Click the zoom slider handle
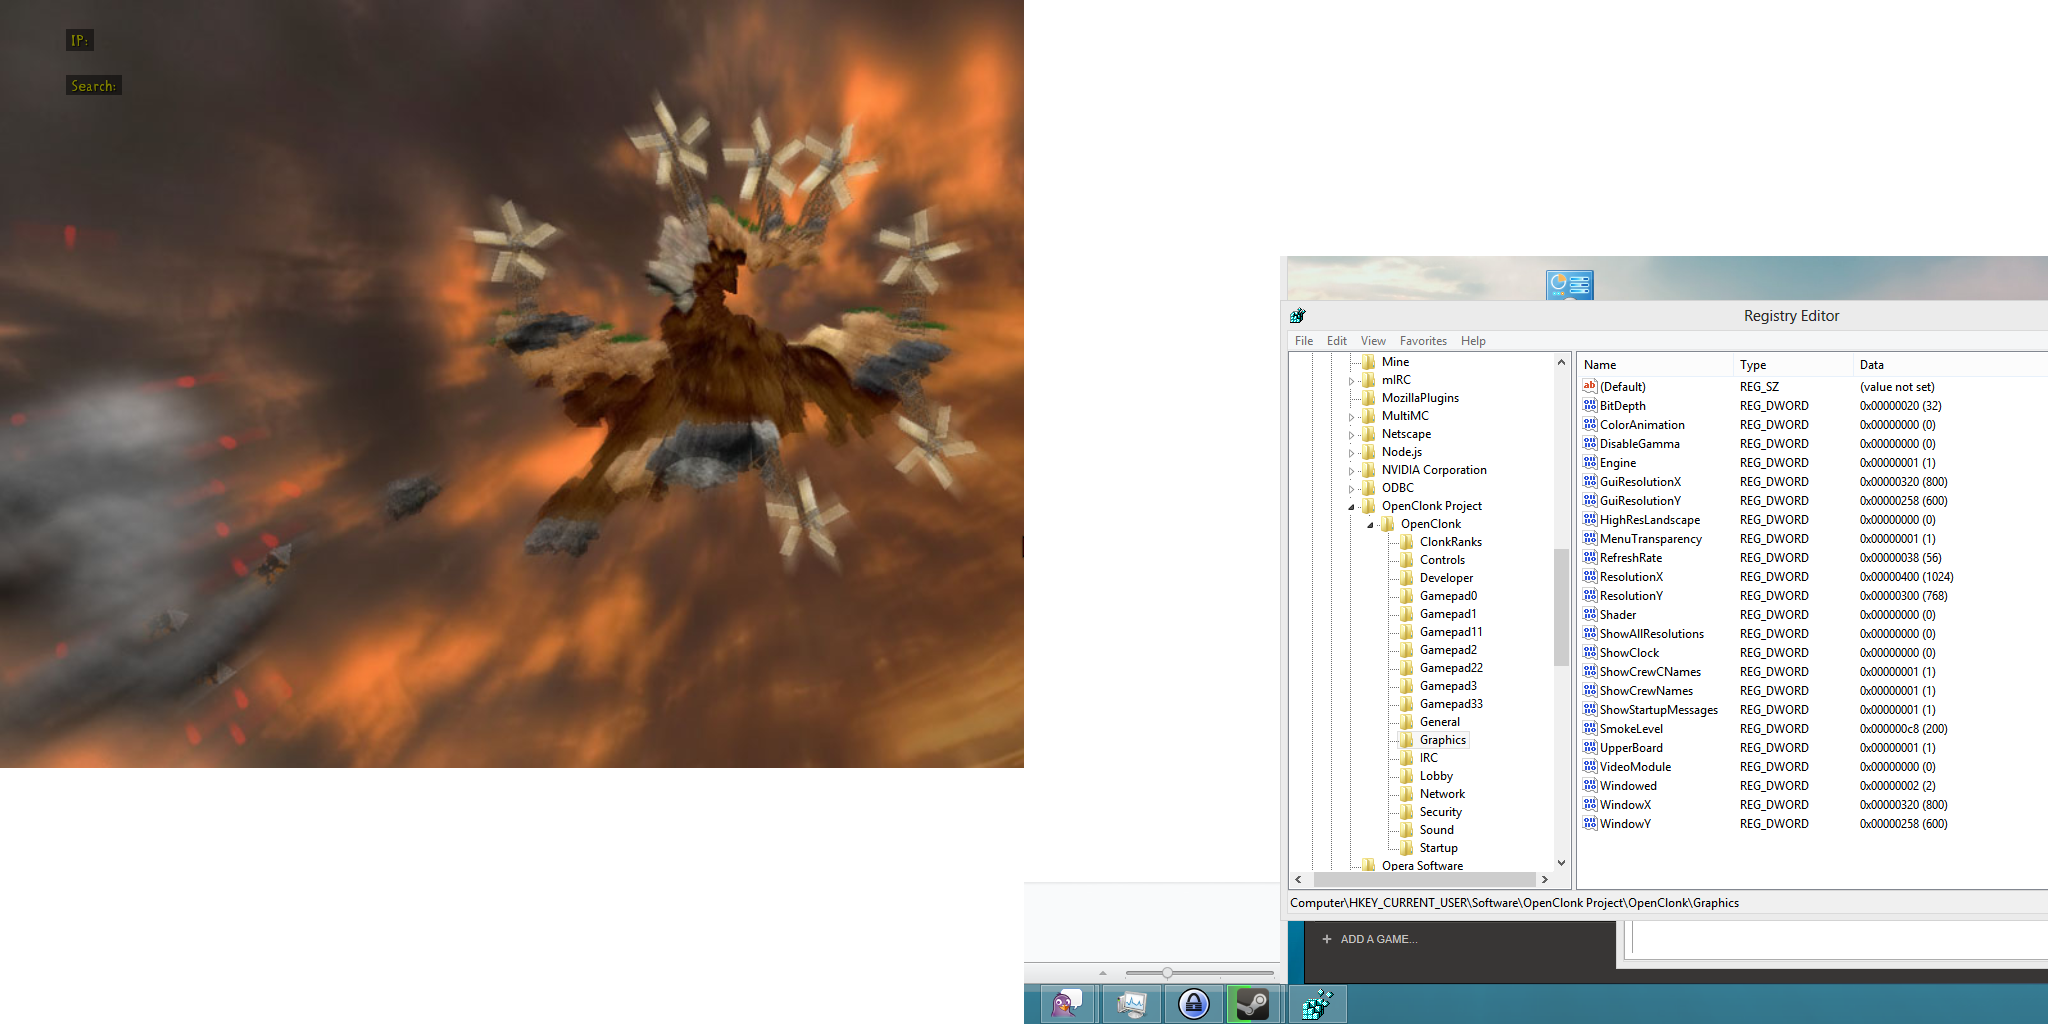Image resolution: width=2048 pixels, height=1024 pixels. click(1167, 973)
